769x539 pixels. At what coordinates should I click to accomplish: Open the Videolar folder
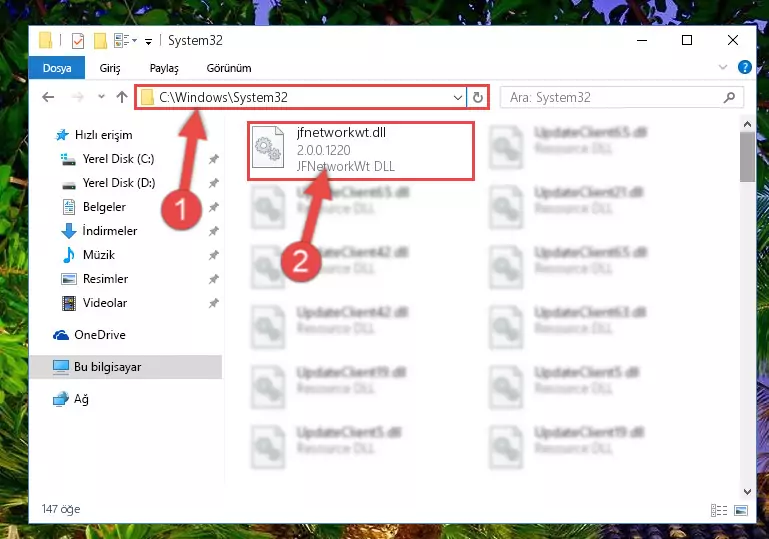pos(104,303)
